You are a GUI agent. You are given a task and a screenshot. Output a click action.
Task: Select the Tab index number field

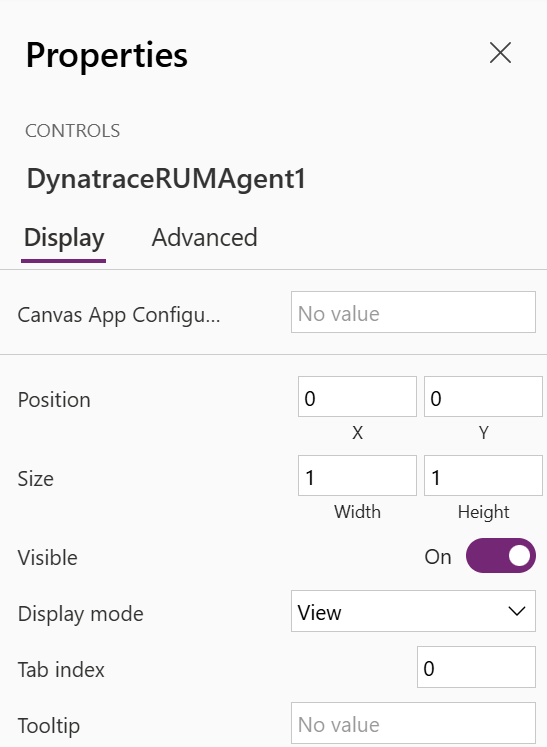[476, 667]
